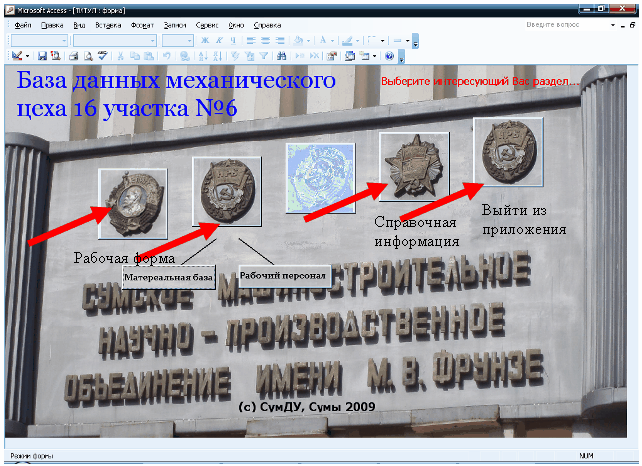Screen dimensions: 642x466
Task: Click the Filter by Form icon
Action: click(x=249, y=56)
